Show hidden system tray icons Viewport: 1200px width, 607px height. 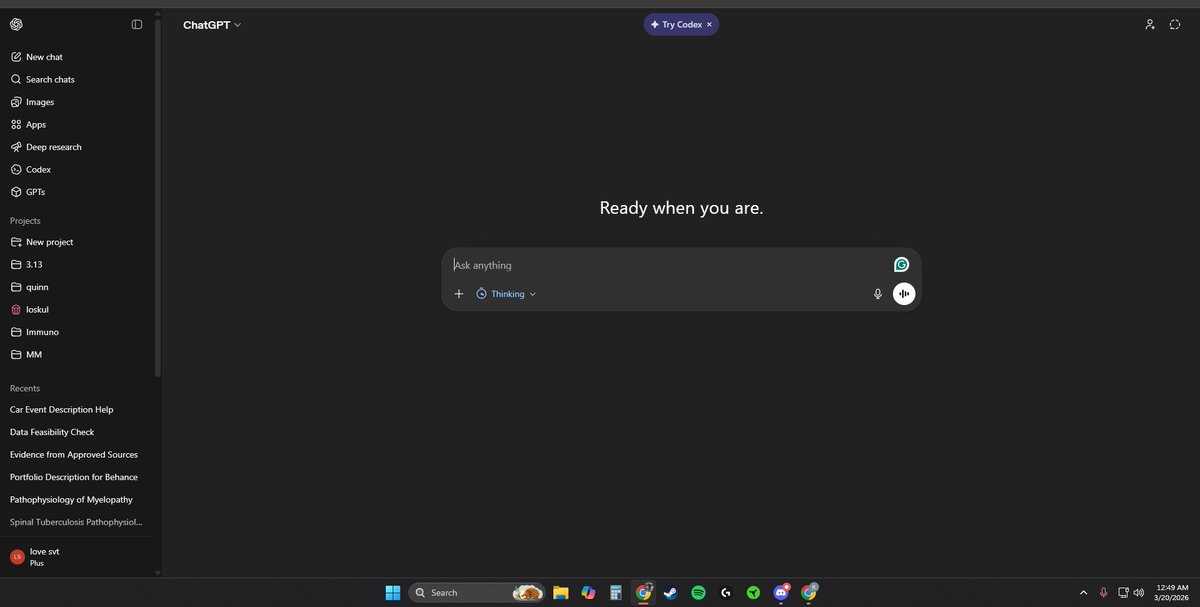tap(1083, 592)
